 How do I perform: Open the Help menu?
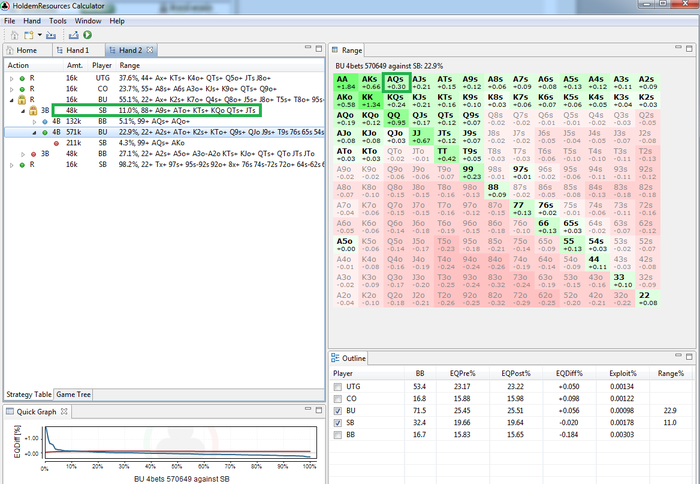(x=117, y=21)
